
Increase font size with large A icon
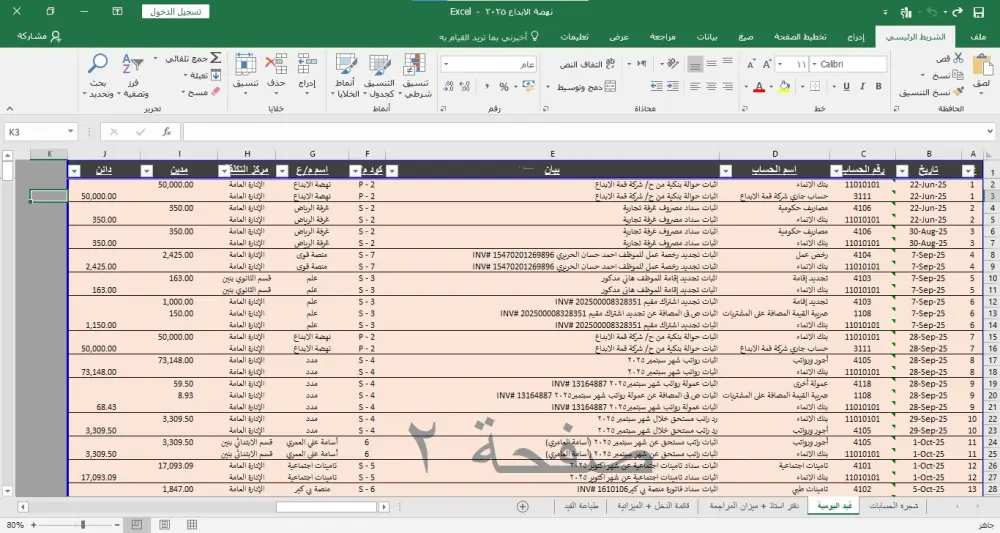click(767, 64)
